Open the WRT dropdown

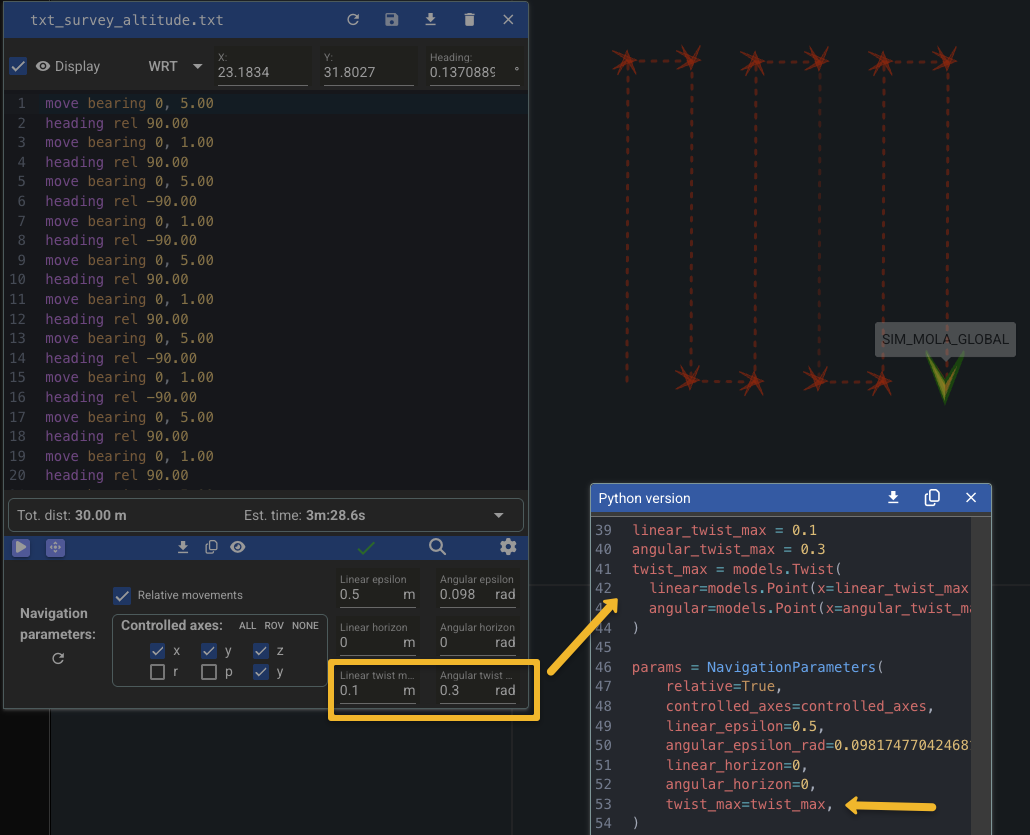(174, 66)
